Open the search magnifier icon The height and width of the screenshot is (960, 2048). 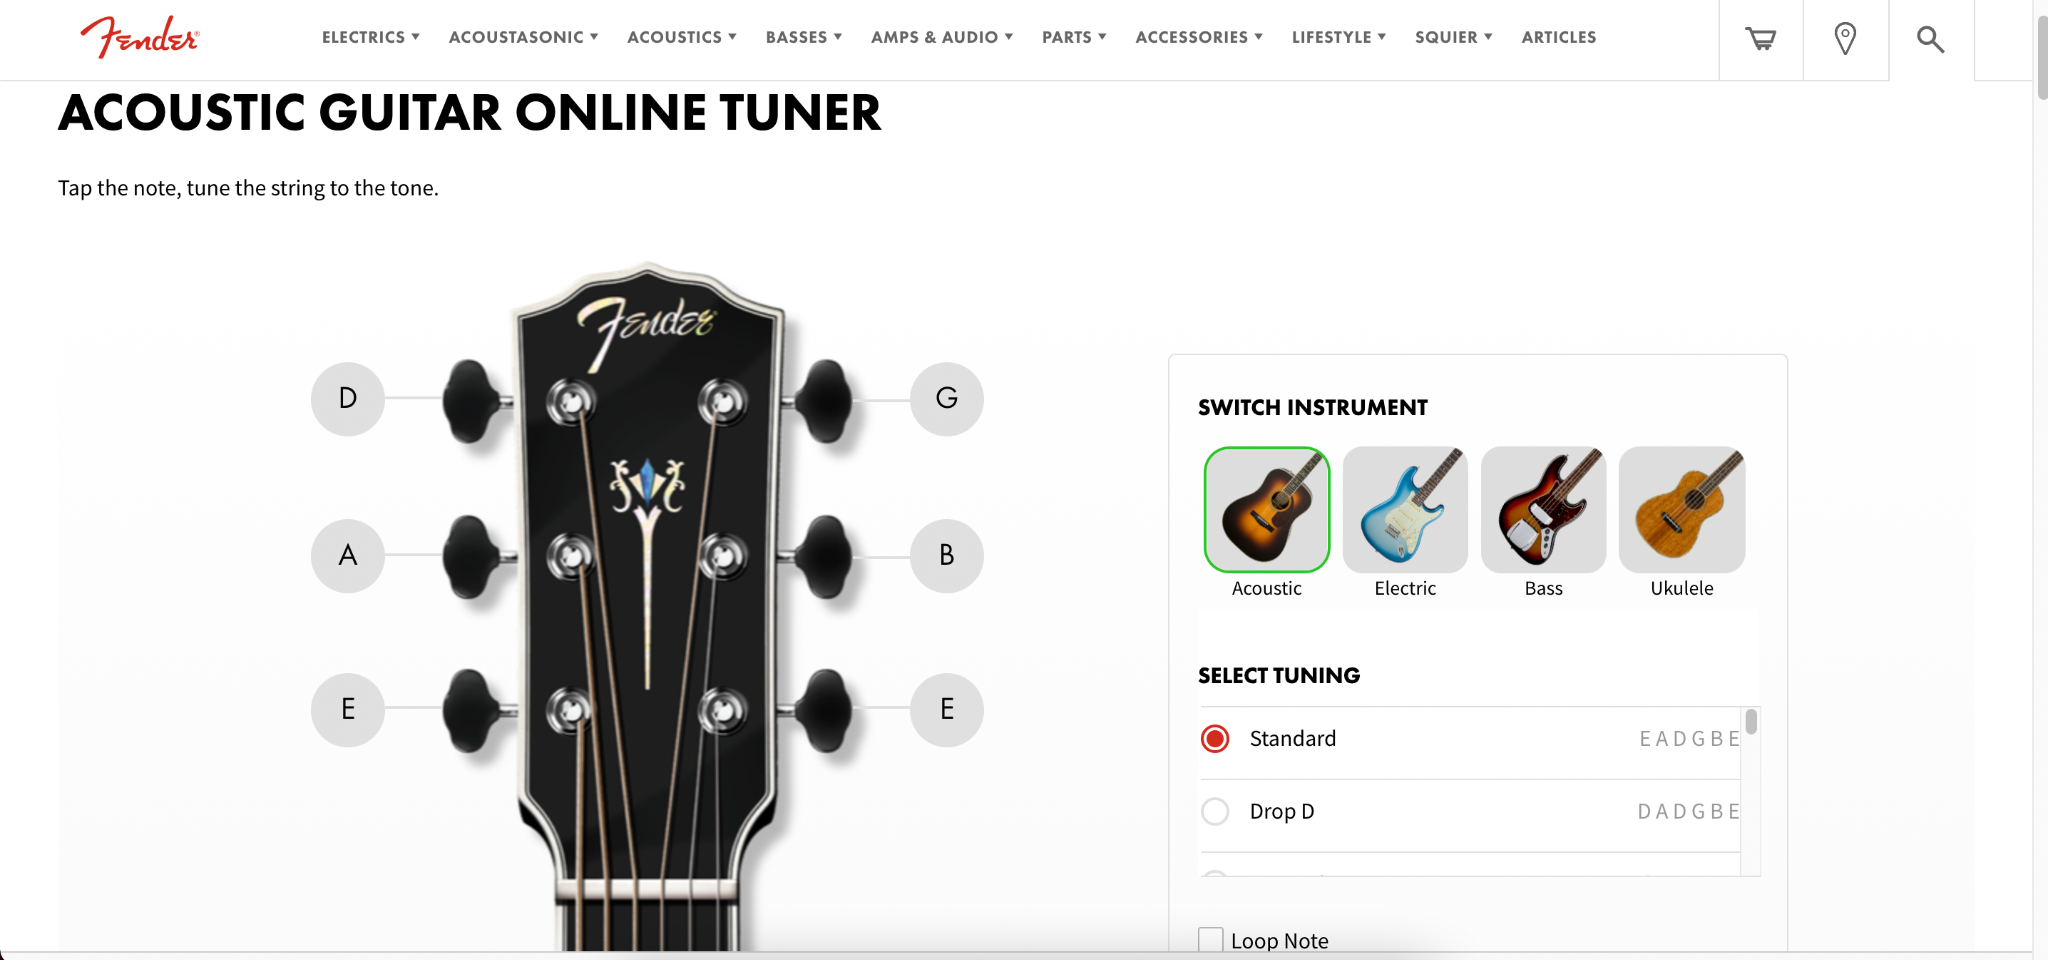1930,39
